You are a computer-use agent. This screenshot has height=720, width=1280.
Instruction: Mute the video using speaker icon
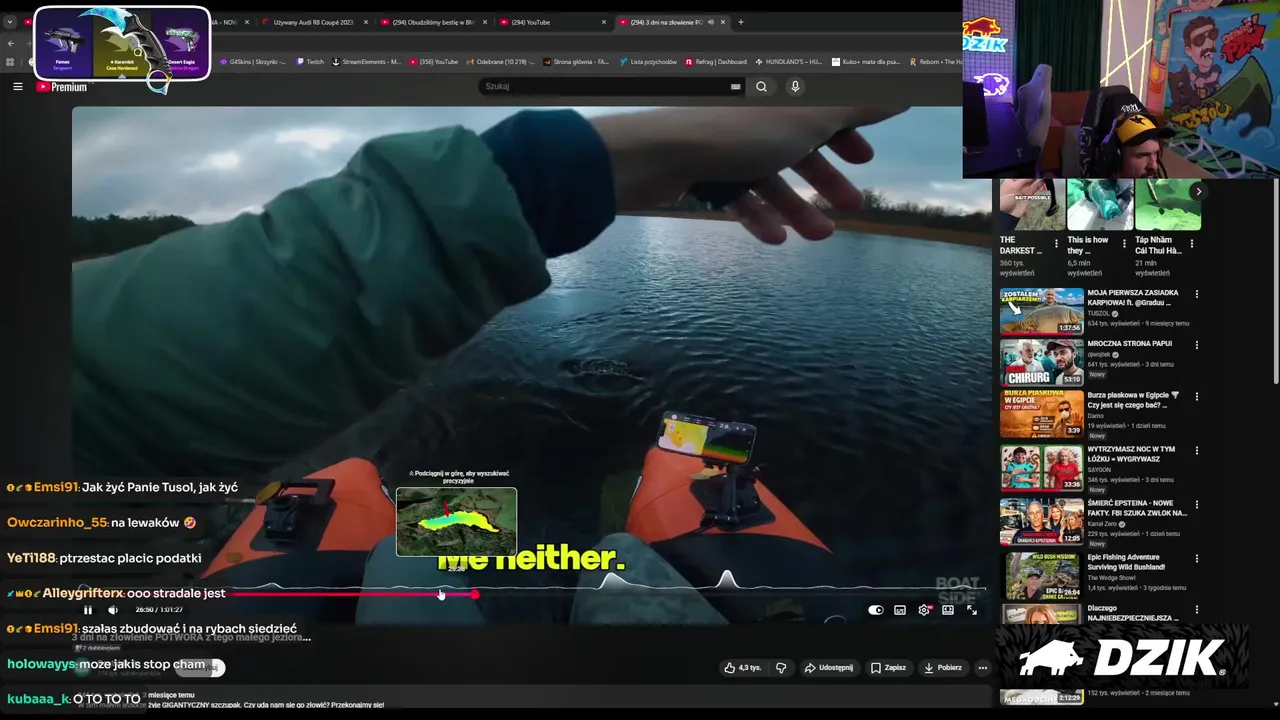click(113, 610)
